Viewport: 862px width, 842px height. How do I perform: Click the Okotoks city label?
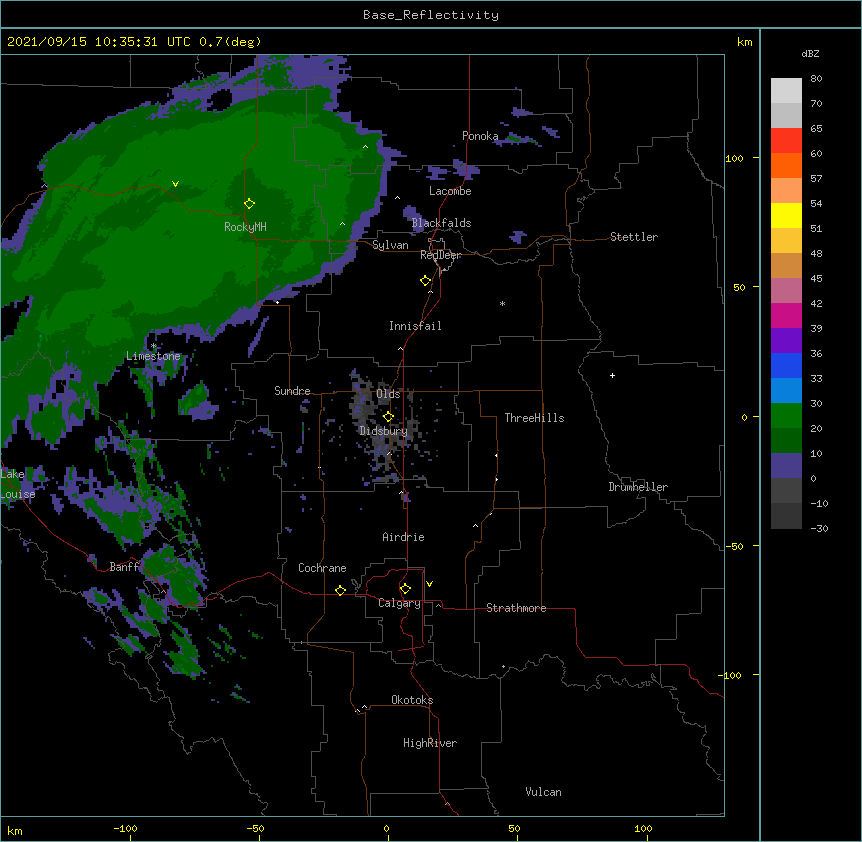pyautogui.click(x=412, y=700)
